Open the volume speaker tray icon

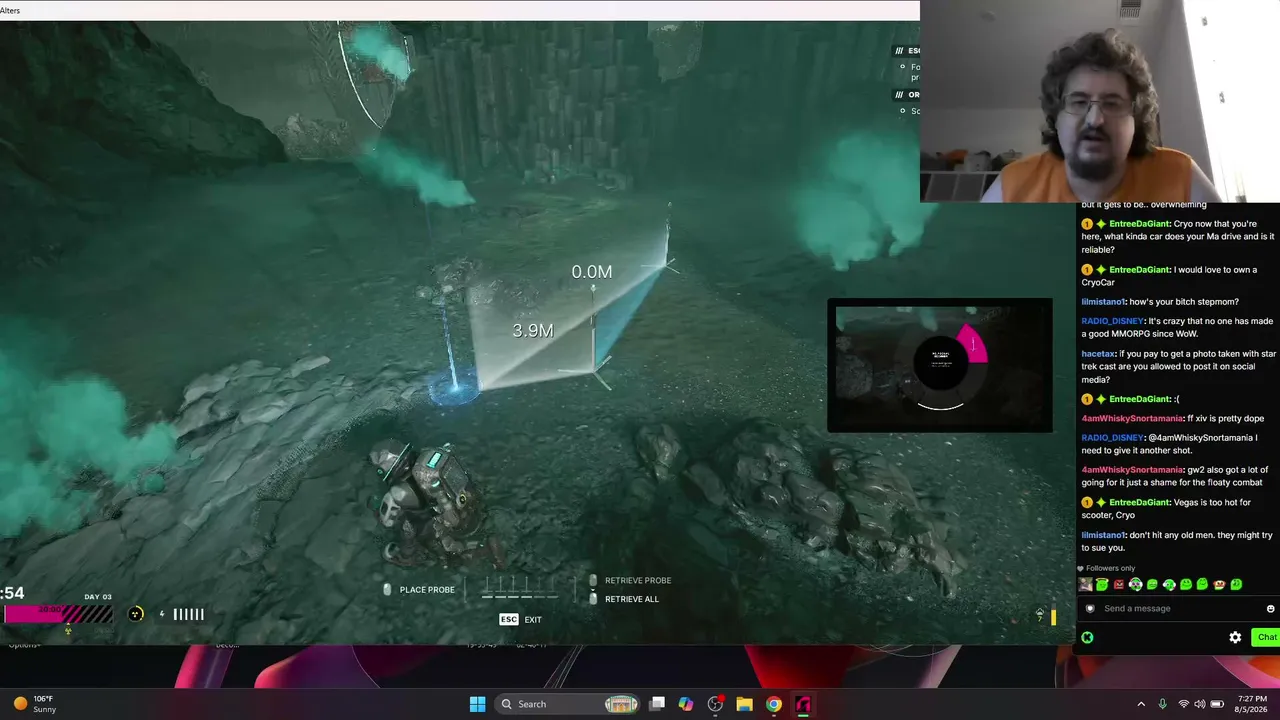click(x=1200, y=704)
